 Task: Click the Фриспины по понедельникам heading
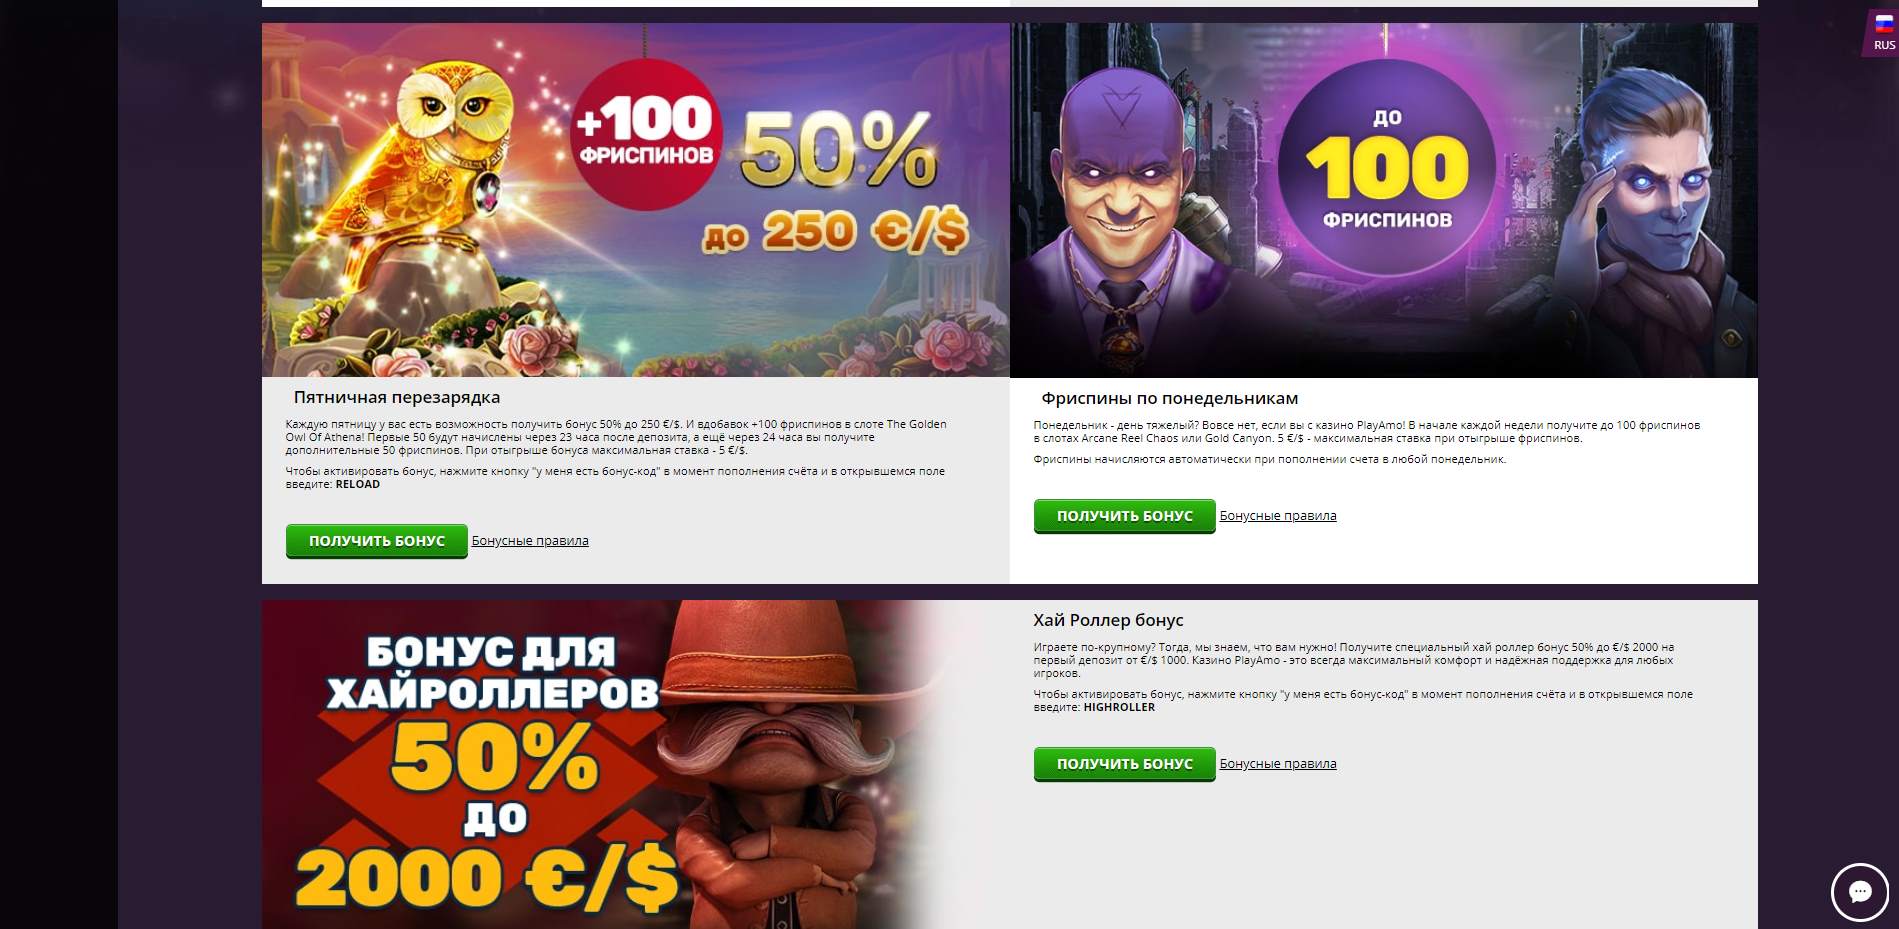click(x=1170, y=398)
